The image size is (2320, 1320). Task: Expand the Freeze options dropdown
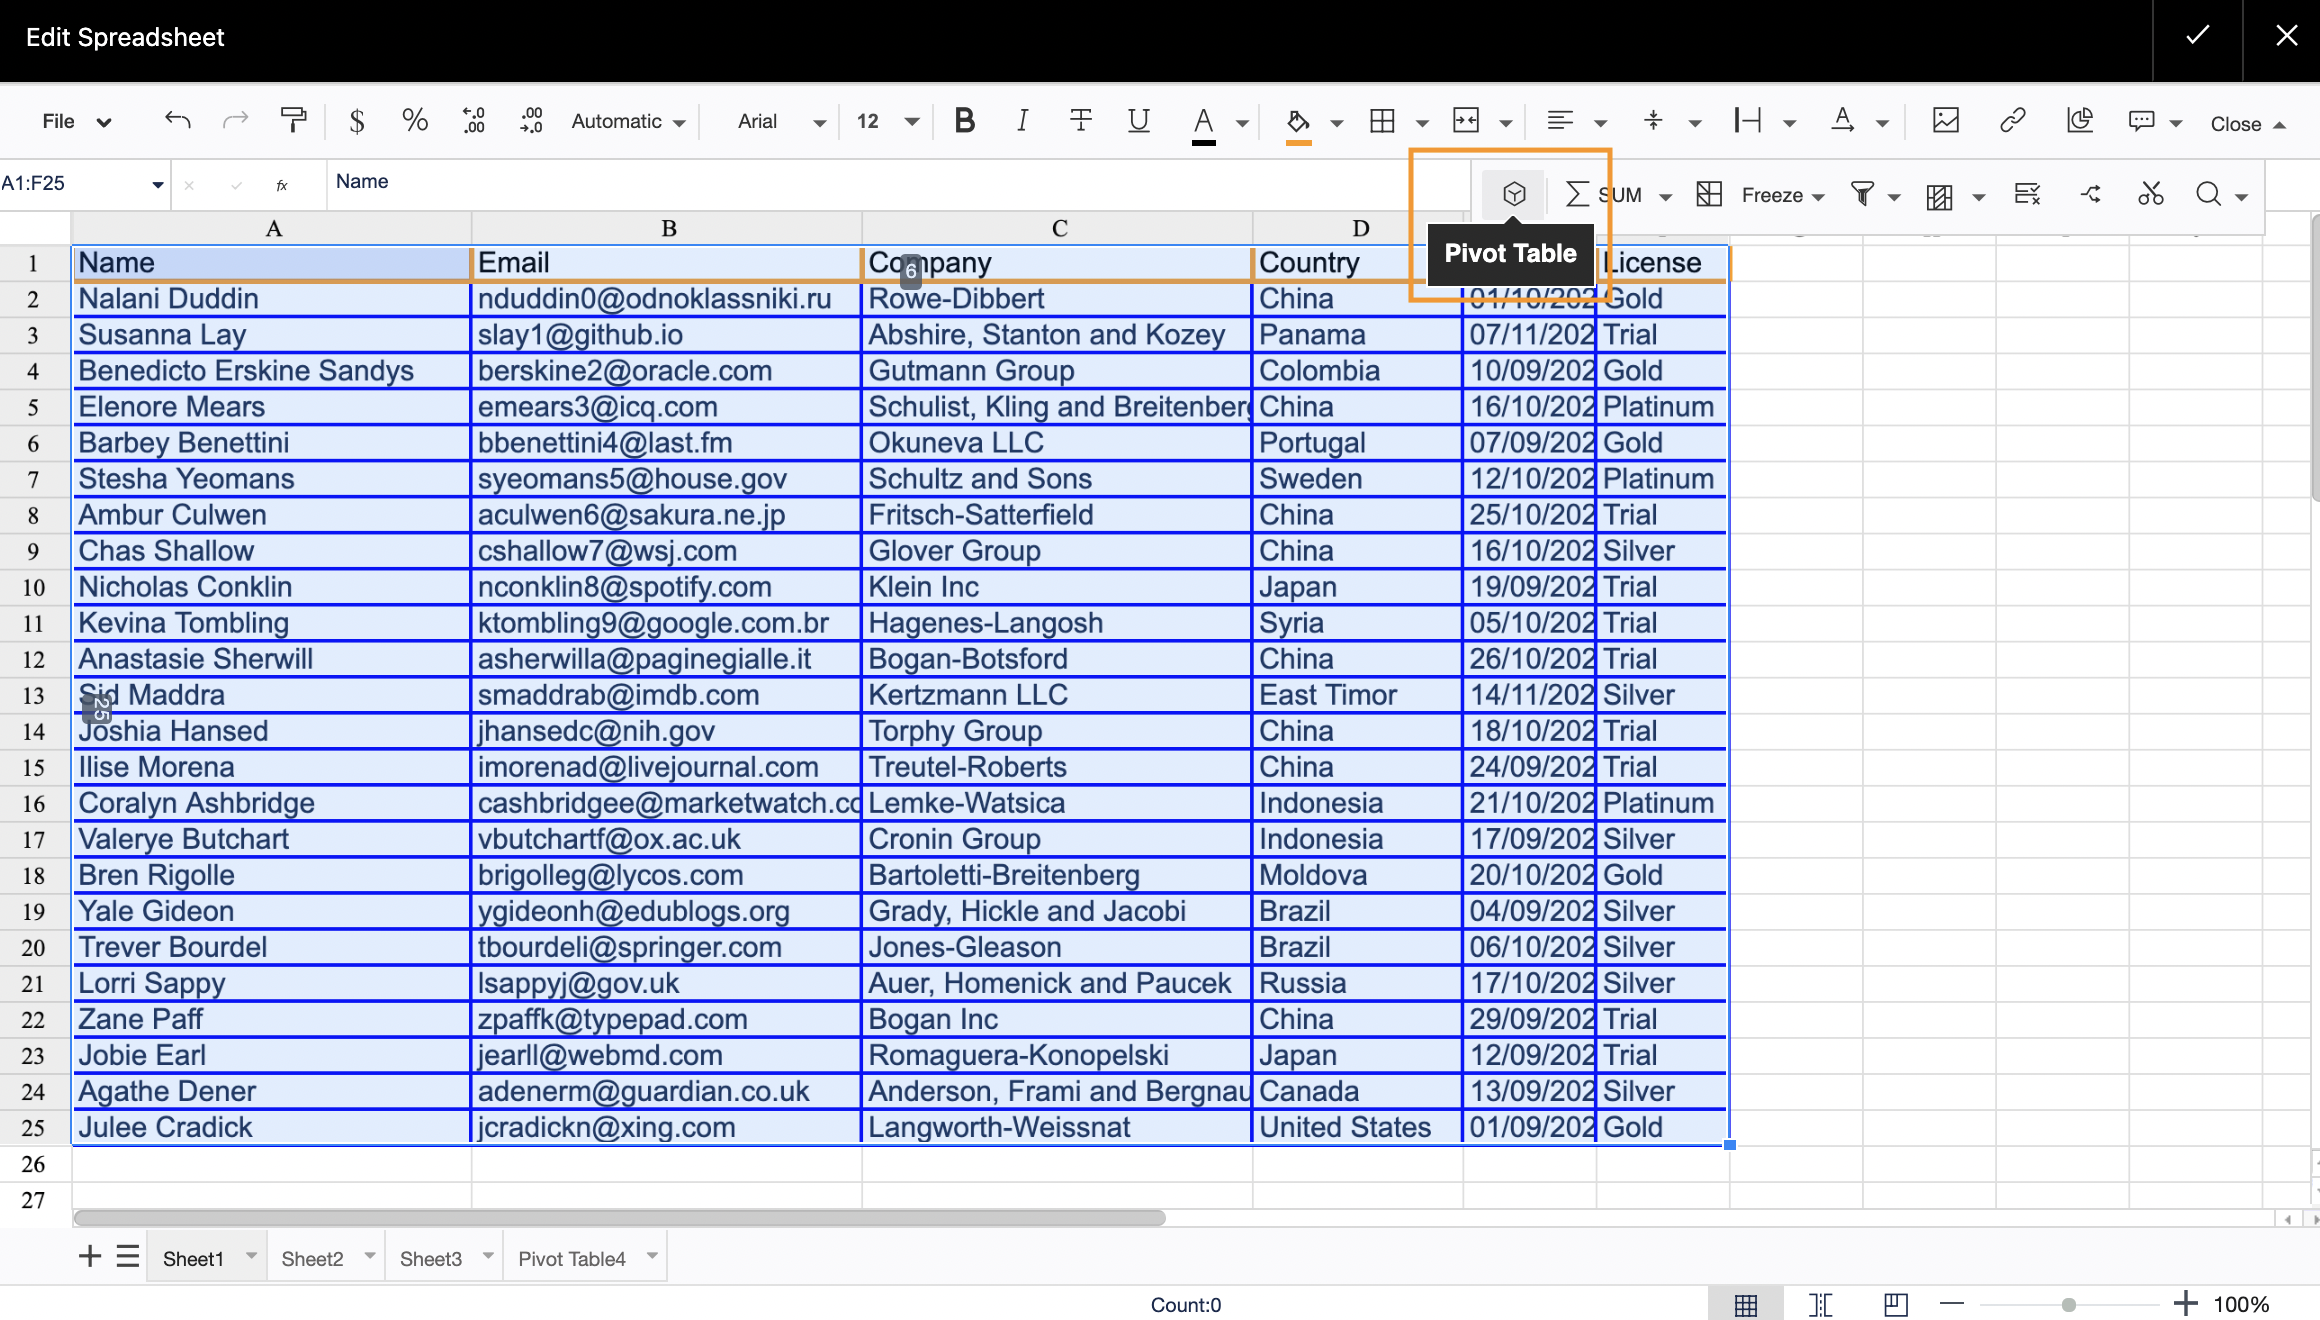click(1819, 195)
